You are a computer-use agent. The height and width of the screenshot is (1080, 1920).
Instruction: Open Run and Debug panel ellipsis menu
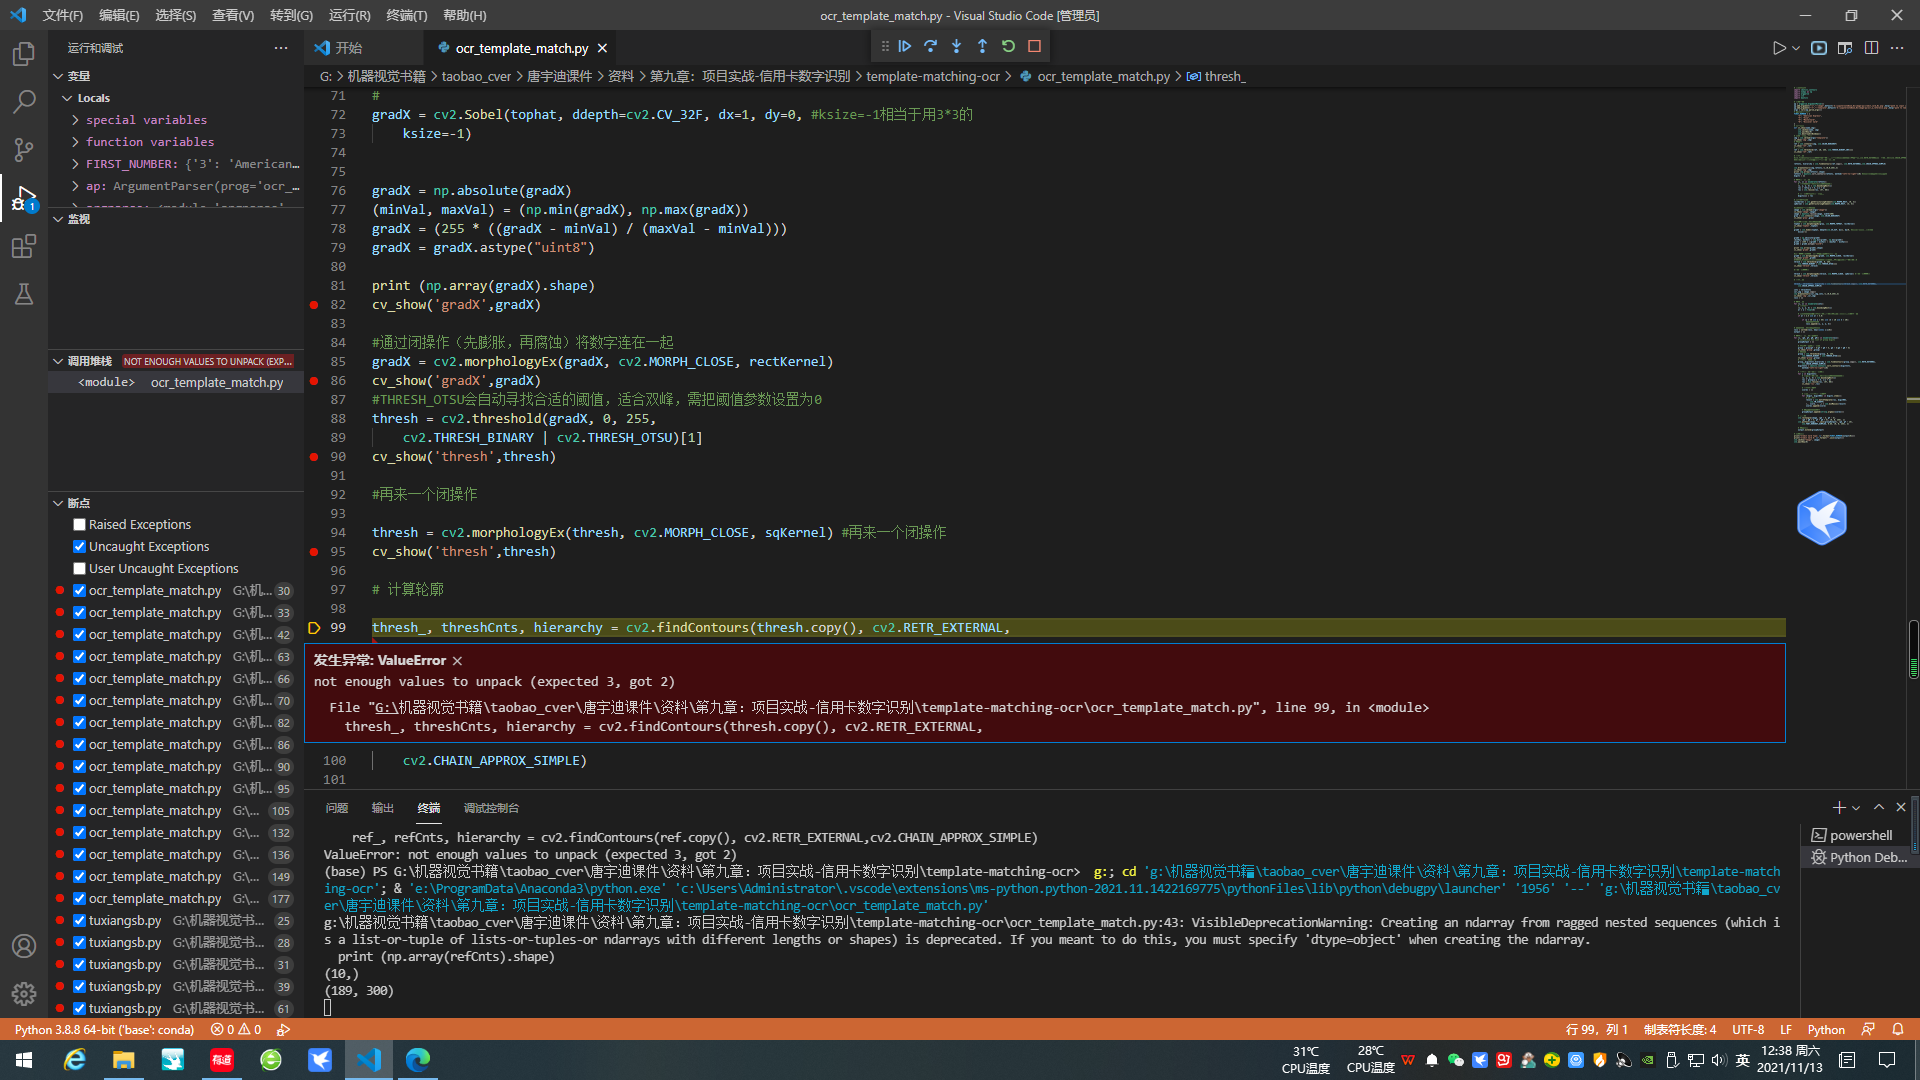pos(281,48)
